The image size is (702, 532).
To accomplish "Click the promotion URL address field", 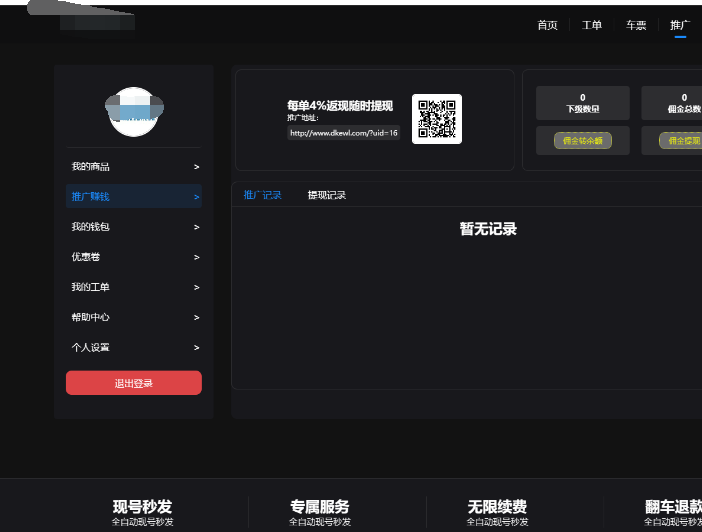I will pyautogui.click(x=343, y=132).
